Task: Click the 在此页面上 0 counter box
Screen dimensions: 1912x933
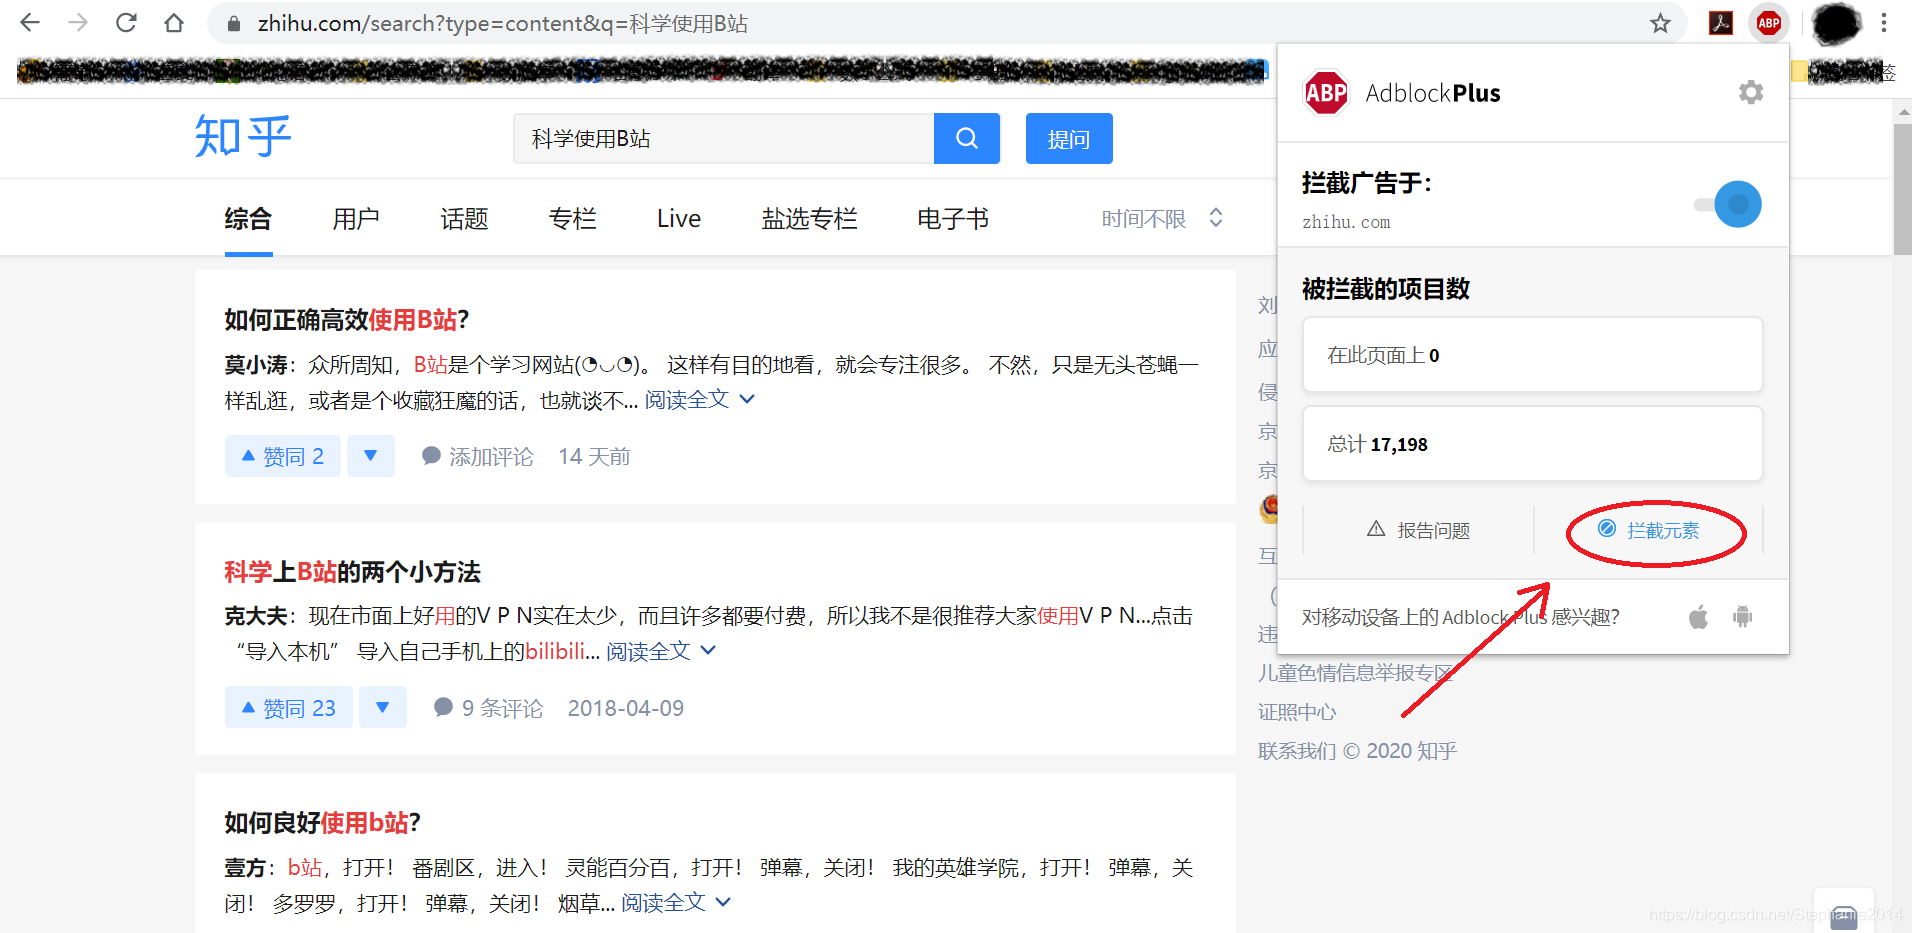Action: coord(1532,355)
